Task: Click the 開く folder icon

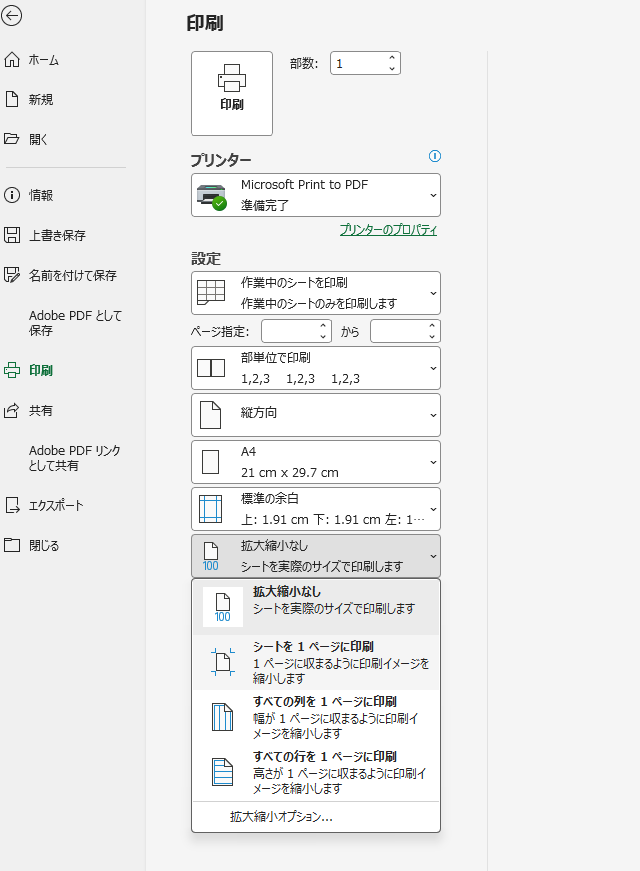Action: point(12,139)
